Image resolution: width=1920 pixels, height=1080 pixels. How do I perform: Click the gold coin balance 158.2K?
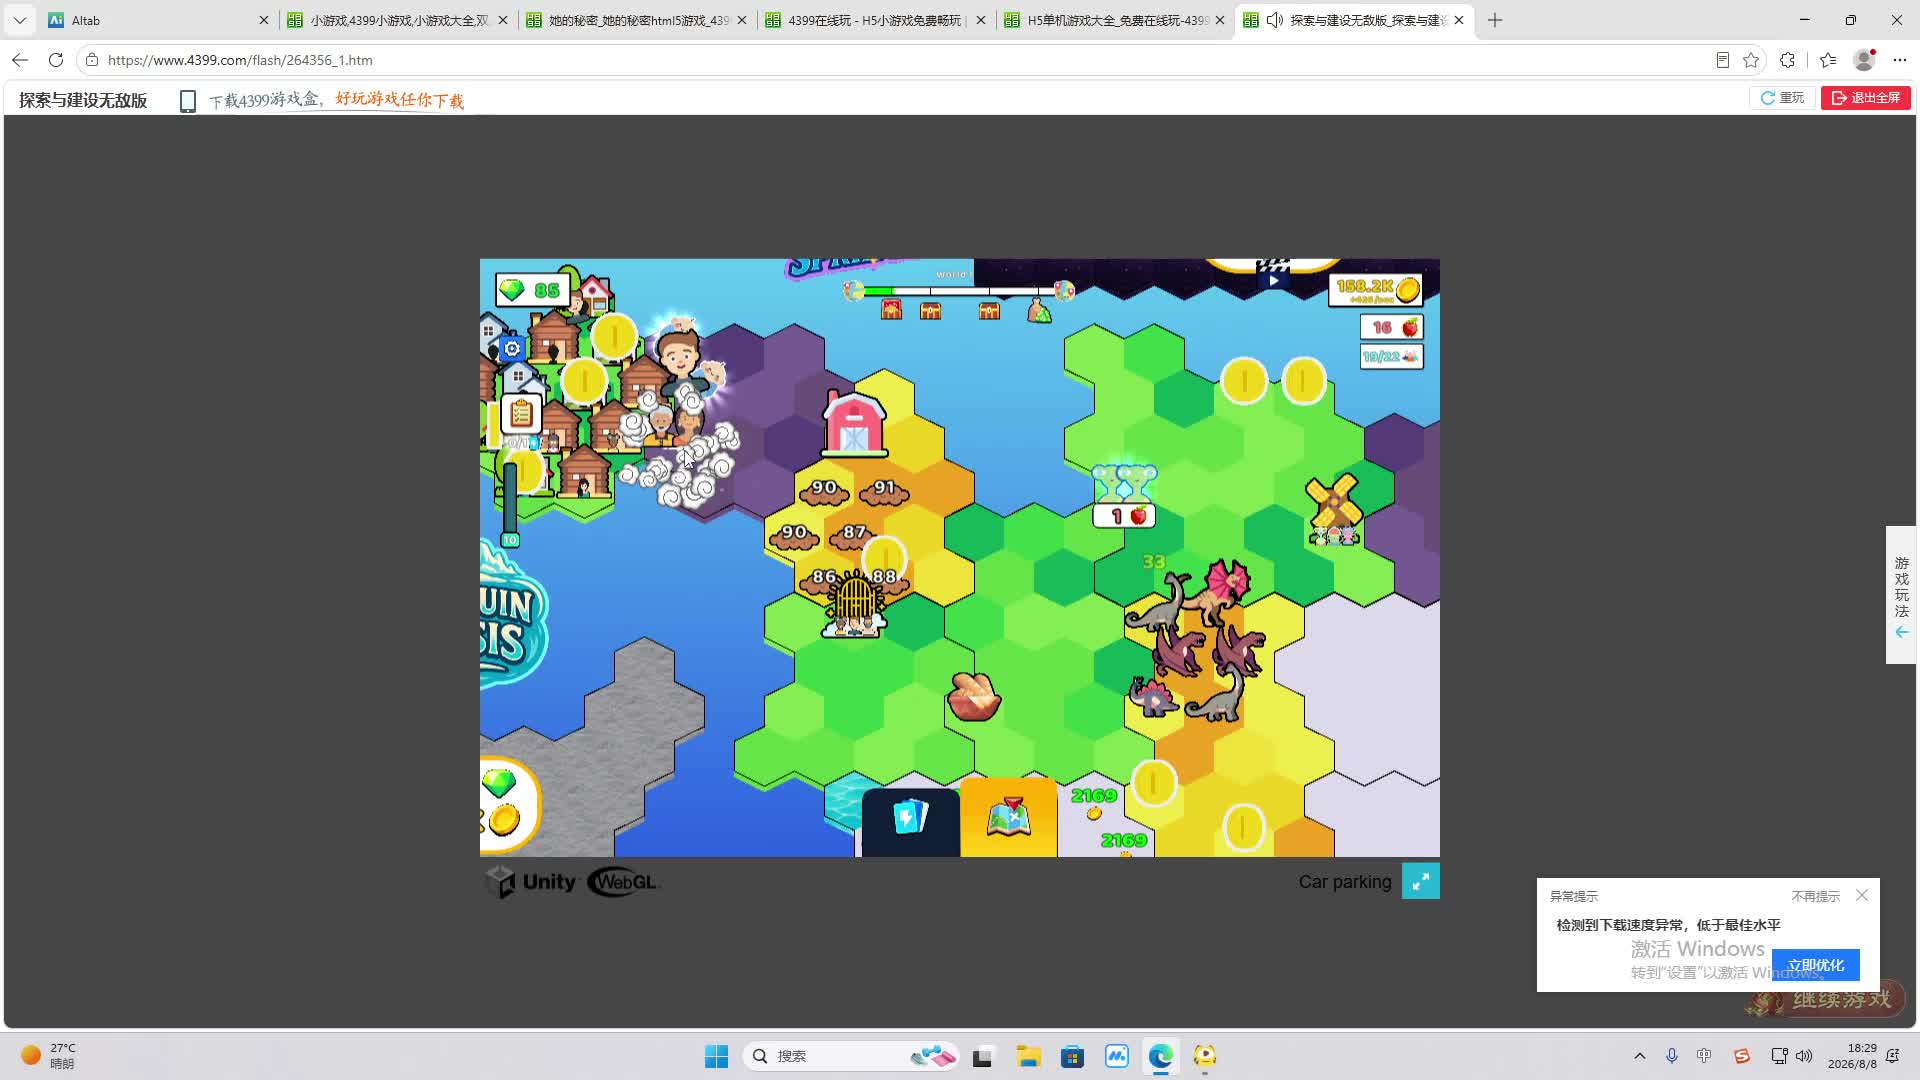[x=1376, y=290]
